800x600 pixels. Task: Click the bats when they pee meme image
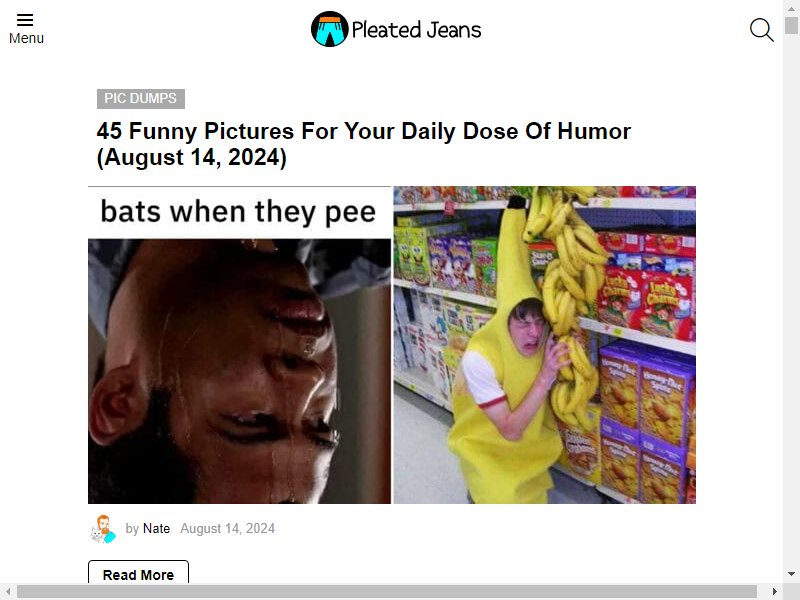[x=239, y=345]
